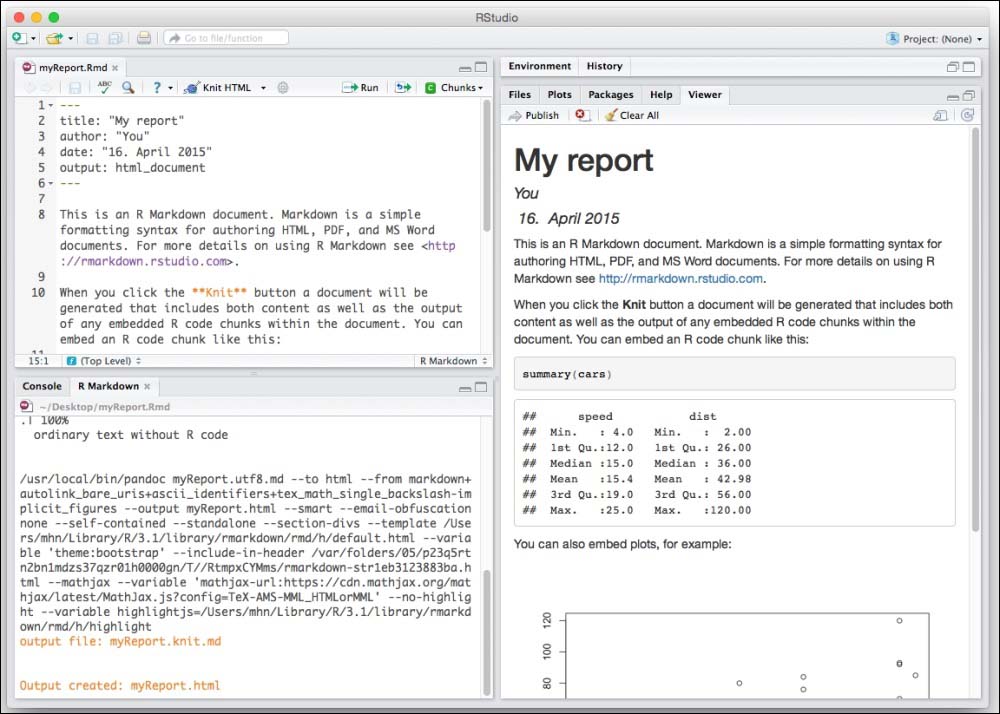
Task: Select the Viewer tab
Action: click(705, 95)
